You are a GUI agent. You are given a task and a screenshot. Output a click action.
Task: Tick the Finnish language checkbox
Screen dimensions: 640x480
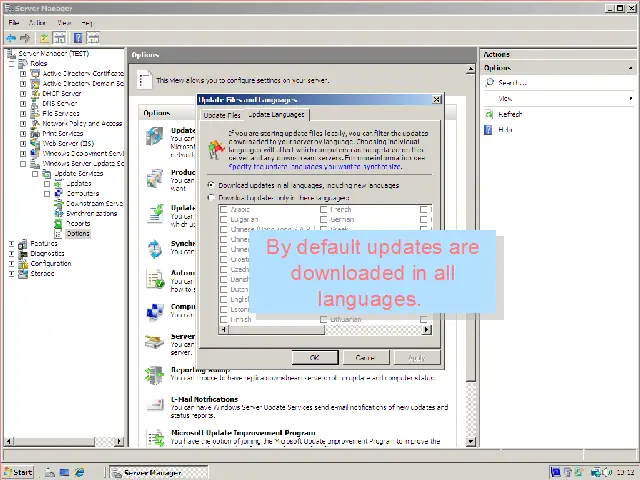click(x=223, y=319)
